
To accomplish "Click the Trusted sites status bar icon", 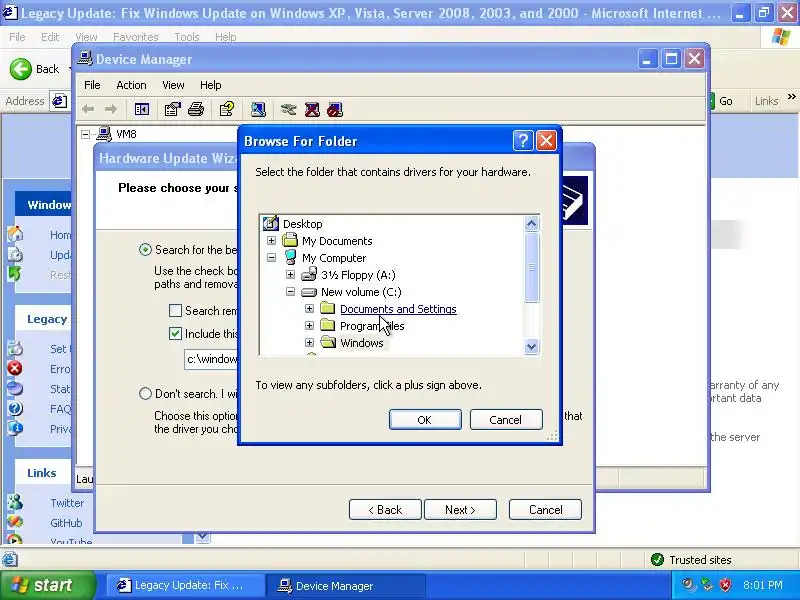I will pos(657,560).
